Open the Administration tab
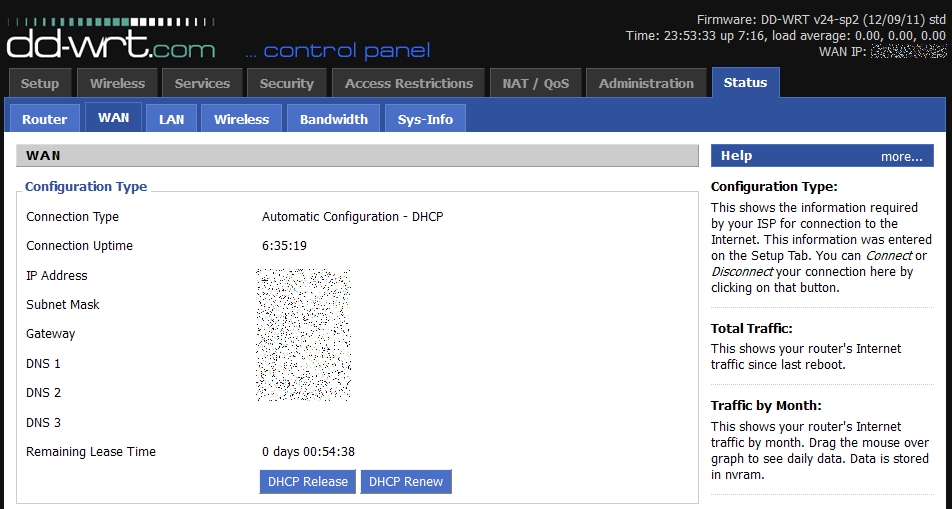 [x=646, y=84]
